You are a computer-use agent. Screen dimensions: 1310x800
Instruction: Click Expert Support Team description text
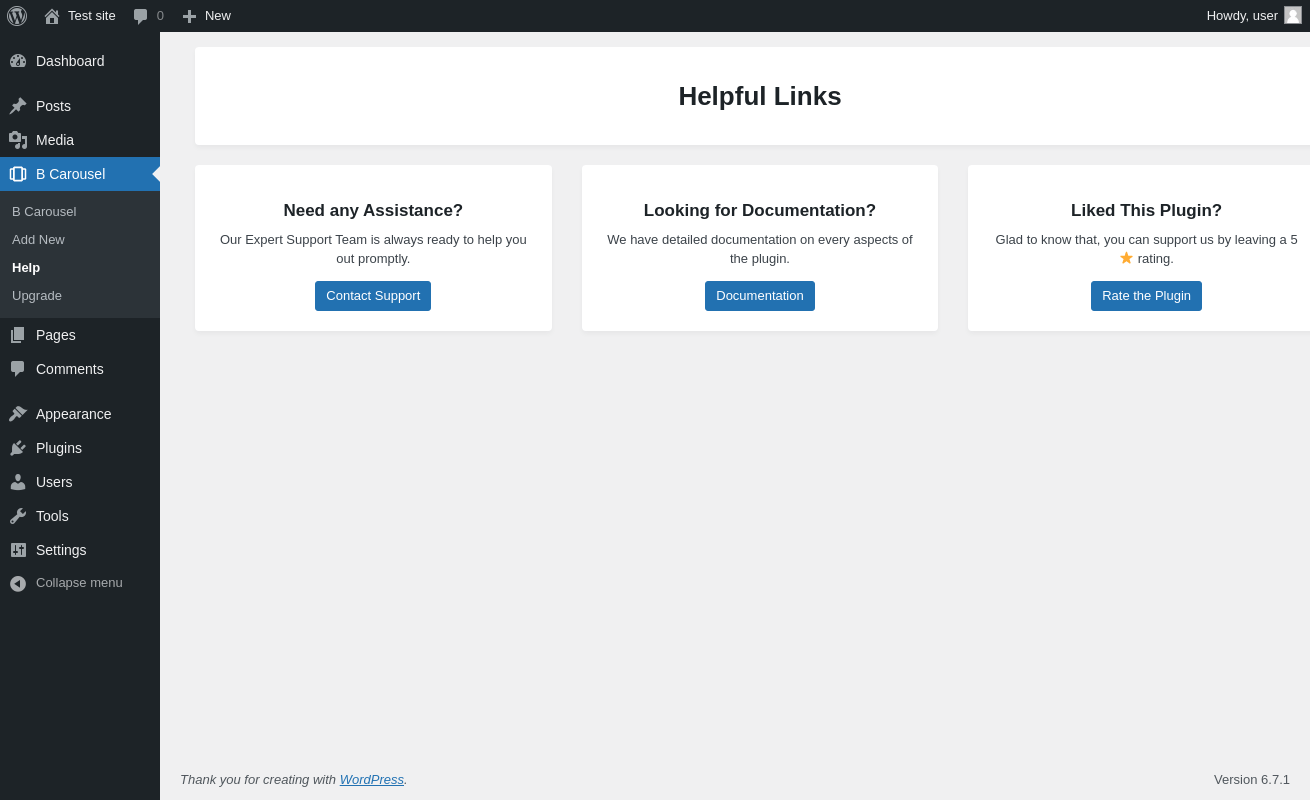coord(373,249)
